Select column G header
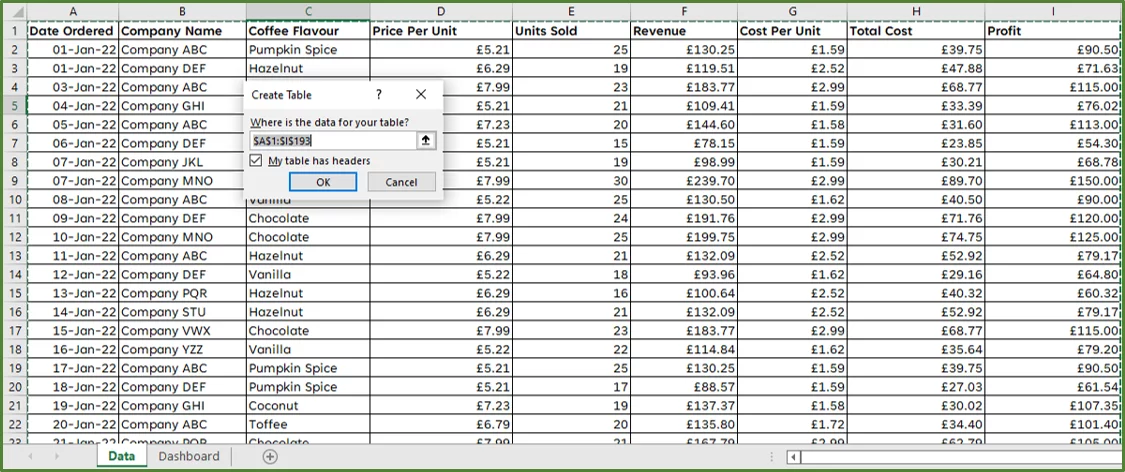Viewport: 1125px width, 472px height. pos(792,11)
